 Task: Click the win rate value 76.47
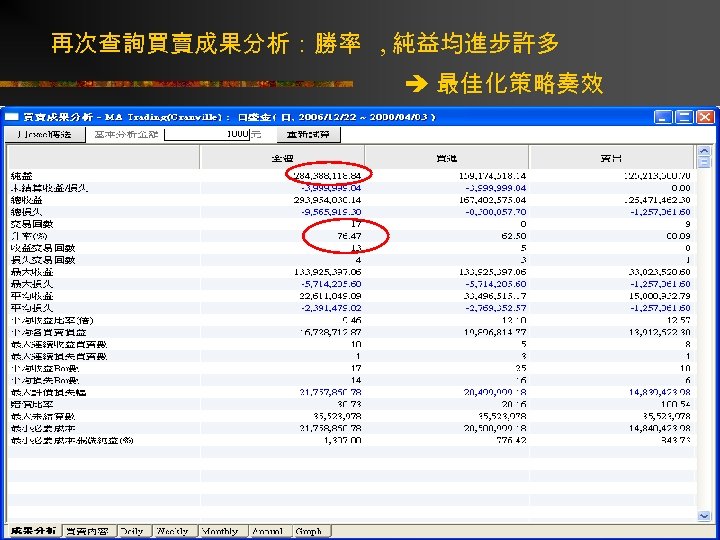point(349,236)
